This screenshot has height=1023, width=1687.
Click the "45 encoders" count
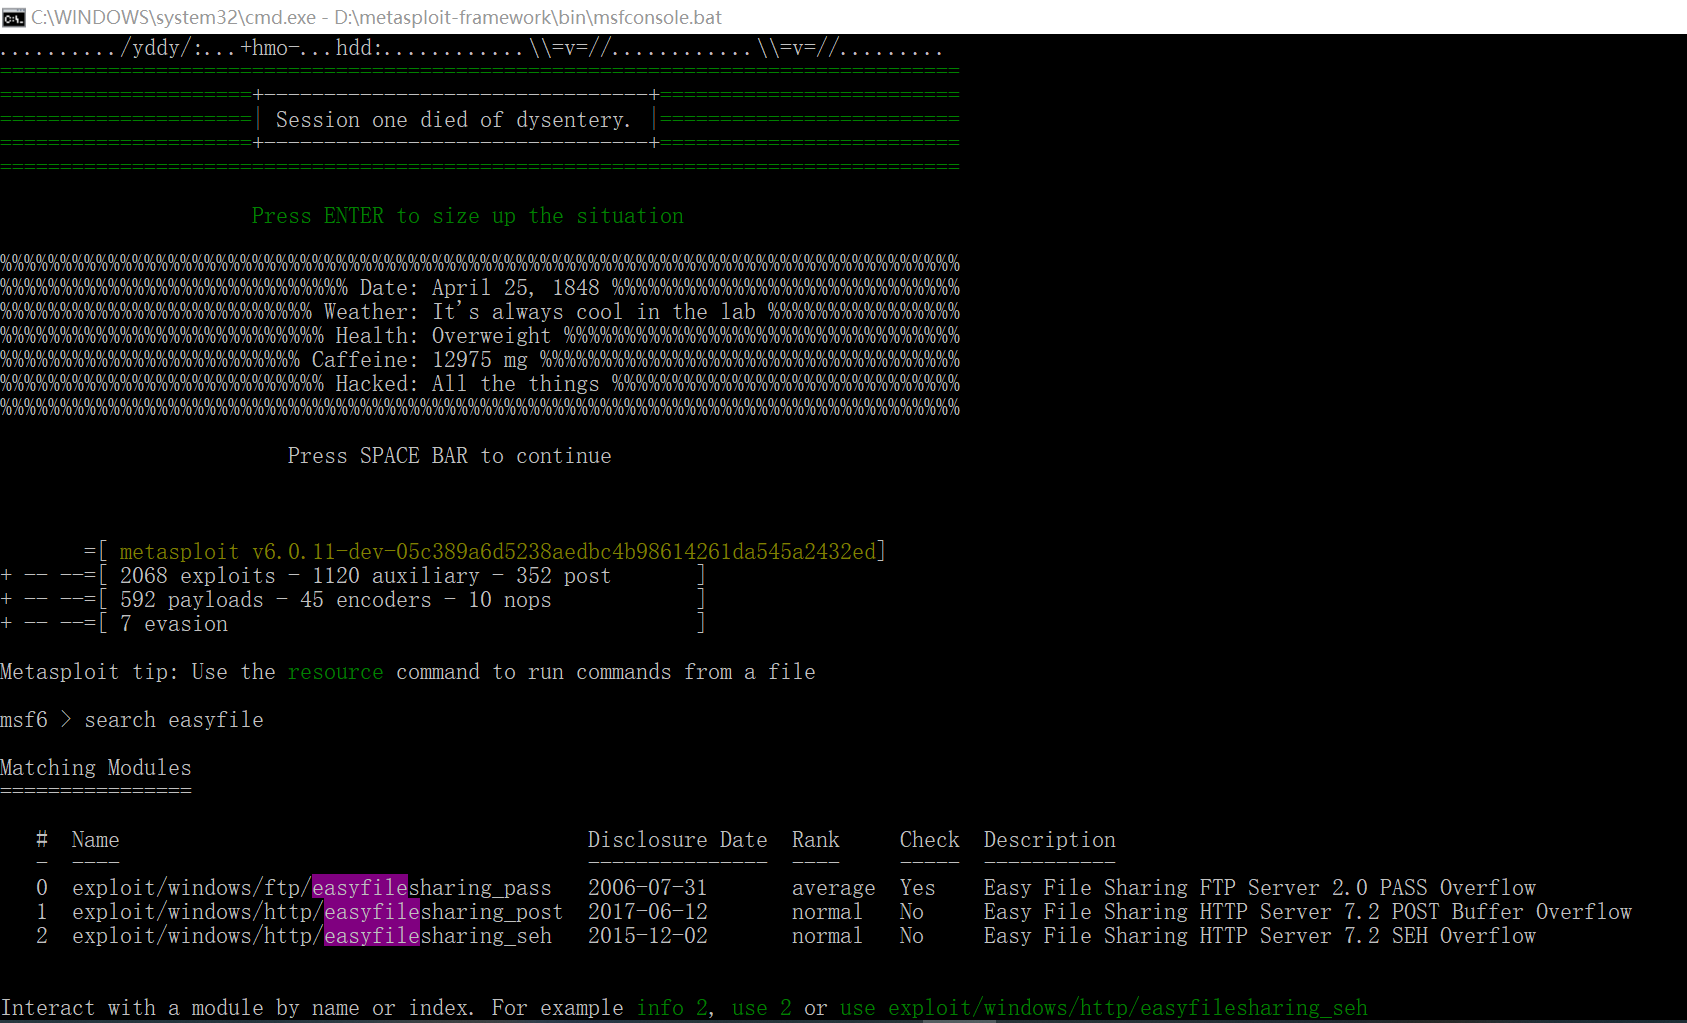(365, 600)
